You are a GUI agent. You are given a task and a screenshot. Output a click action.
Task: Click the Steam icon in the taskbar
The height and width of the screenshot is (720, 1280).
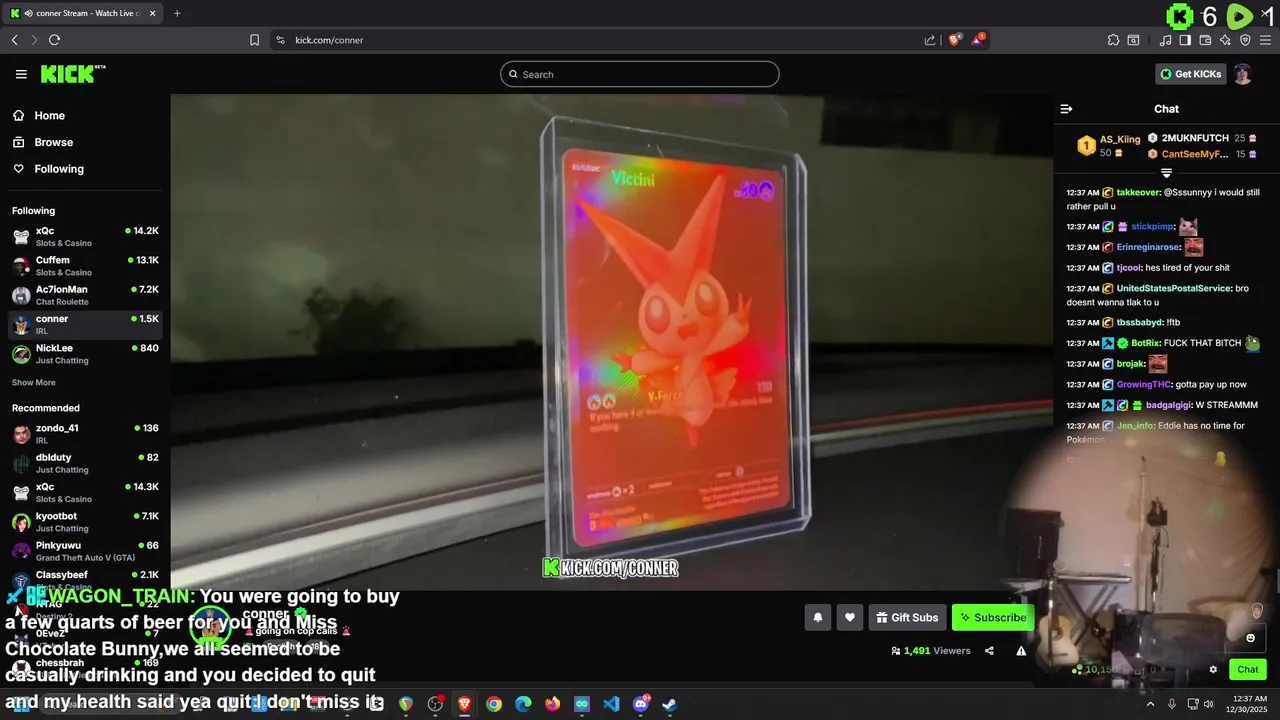tap(669, 704)
